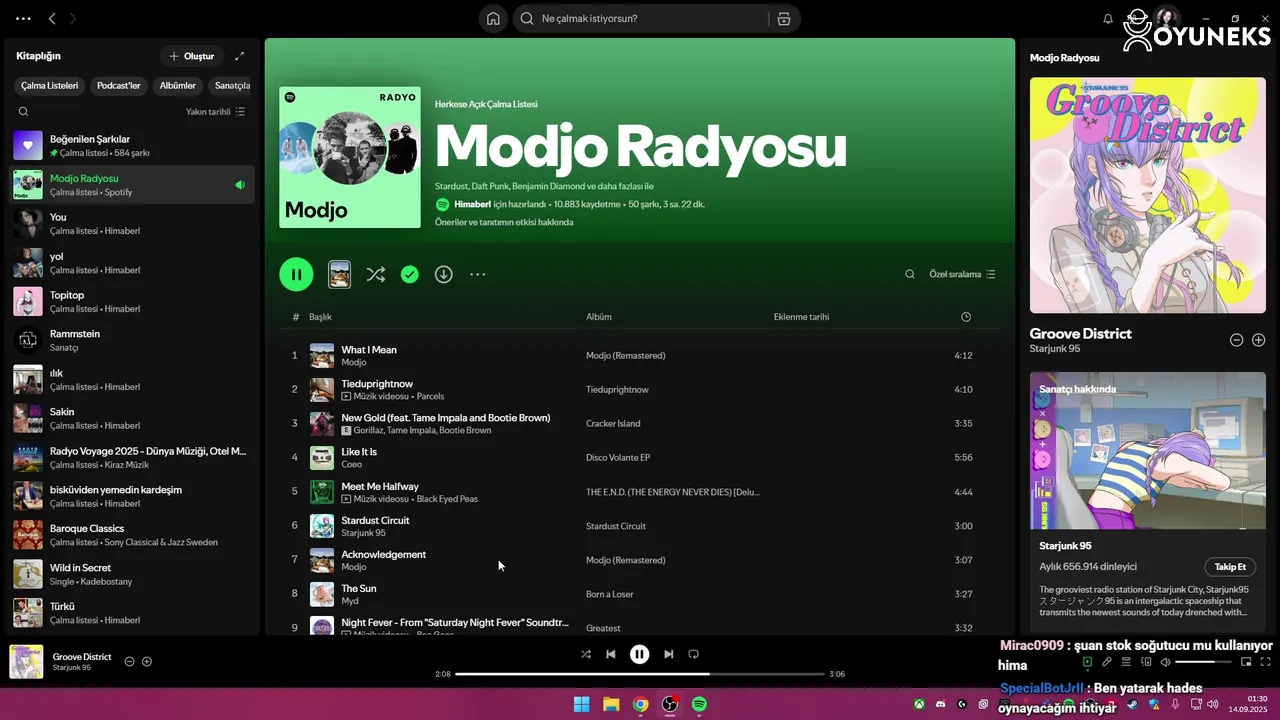This screenshot has height=720, width=1280.
Task: Open the notifications bell
Action: [1108, 19]
